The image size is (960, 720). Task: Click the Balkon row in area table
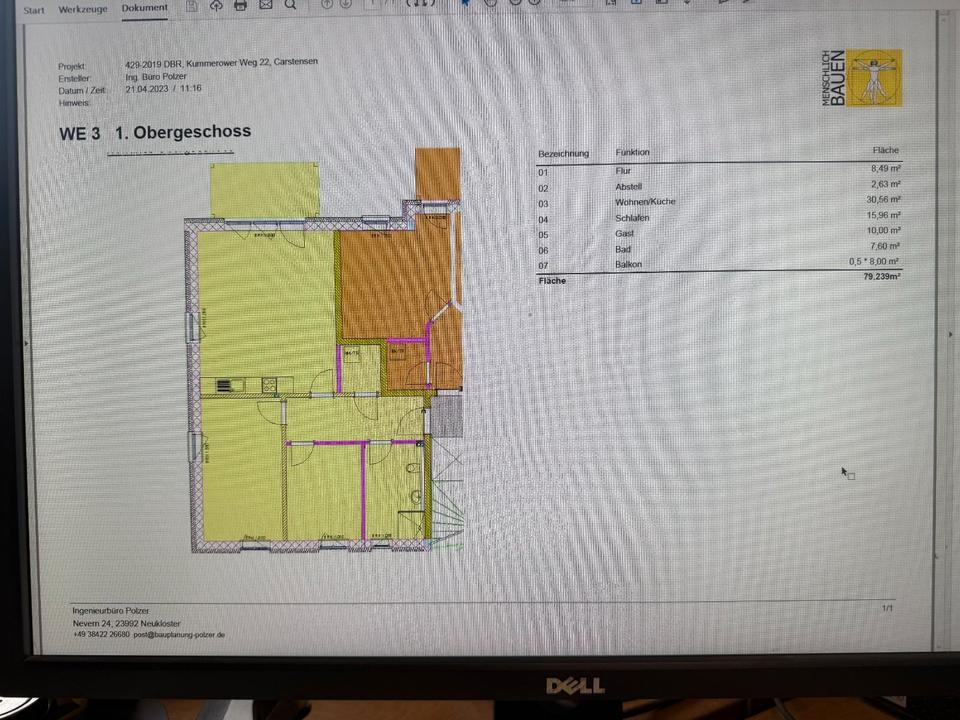point(718,265)
